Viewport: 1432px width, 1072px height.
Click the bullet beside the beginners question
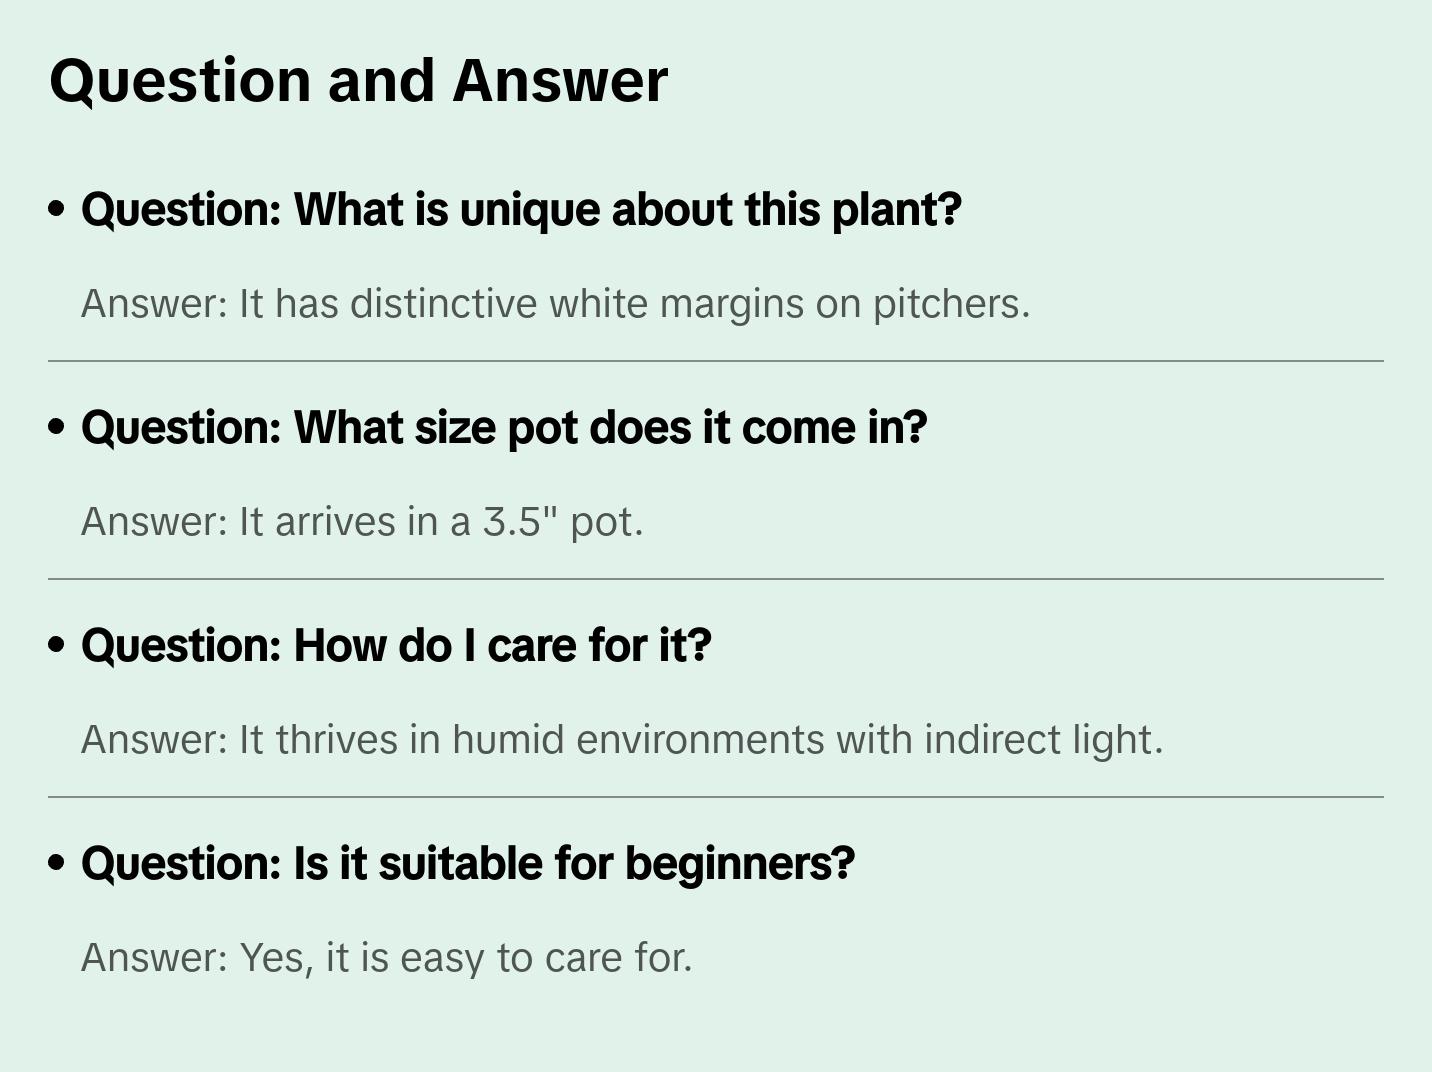click(x=57, y=863)
